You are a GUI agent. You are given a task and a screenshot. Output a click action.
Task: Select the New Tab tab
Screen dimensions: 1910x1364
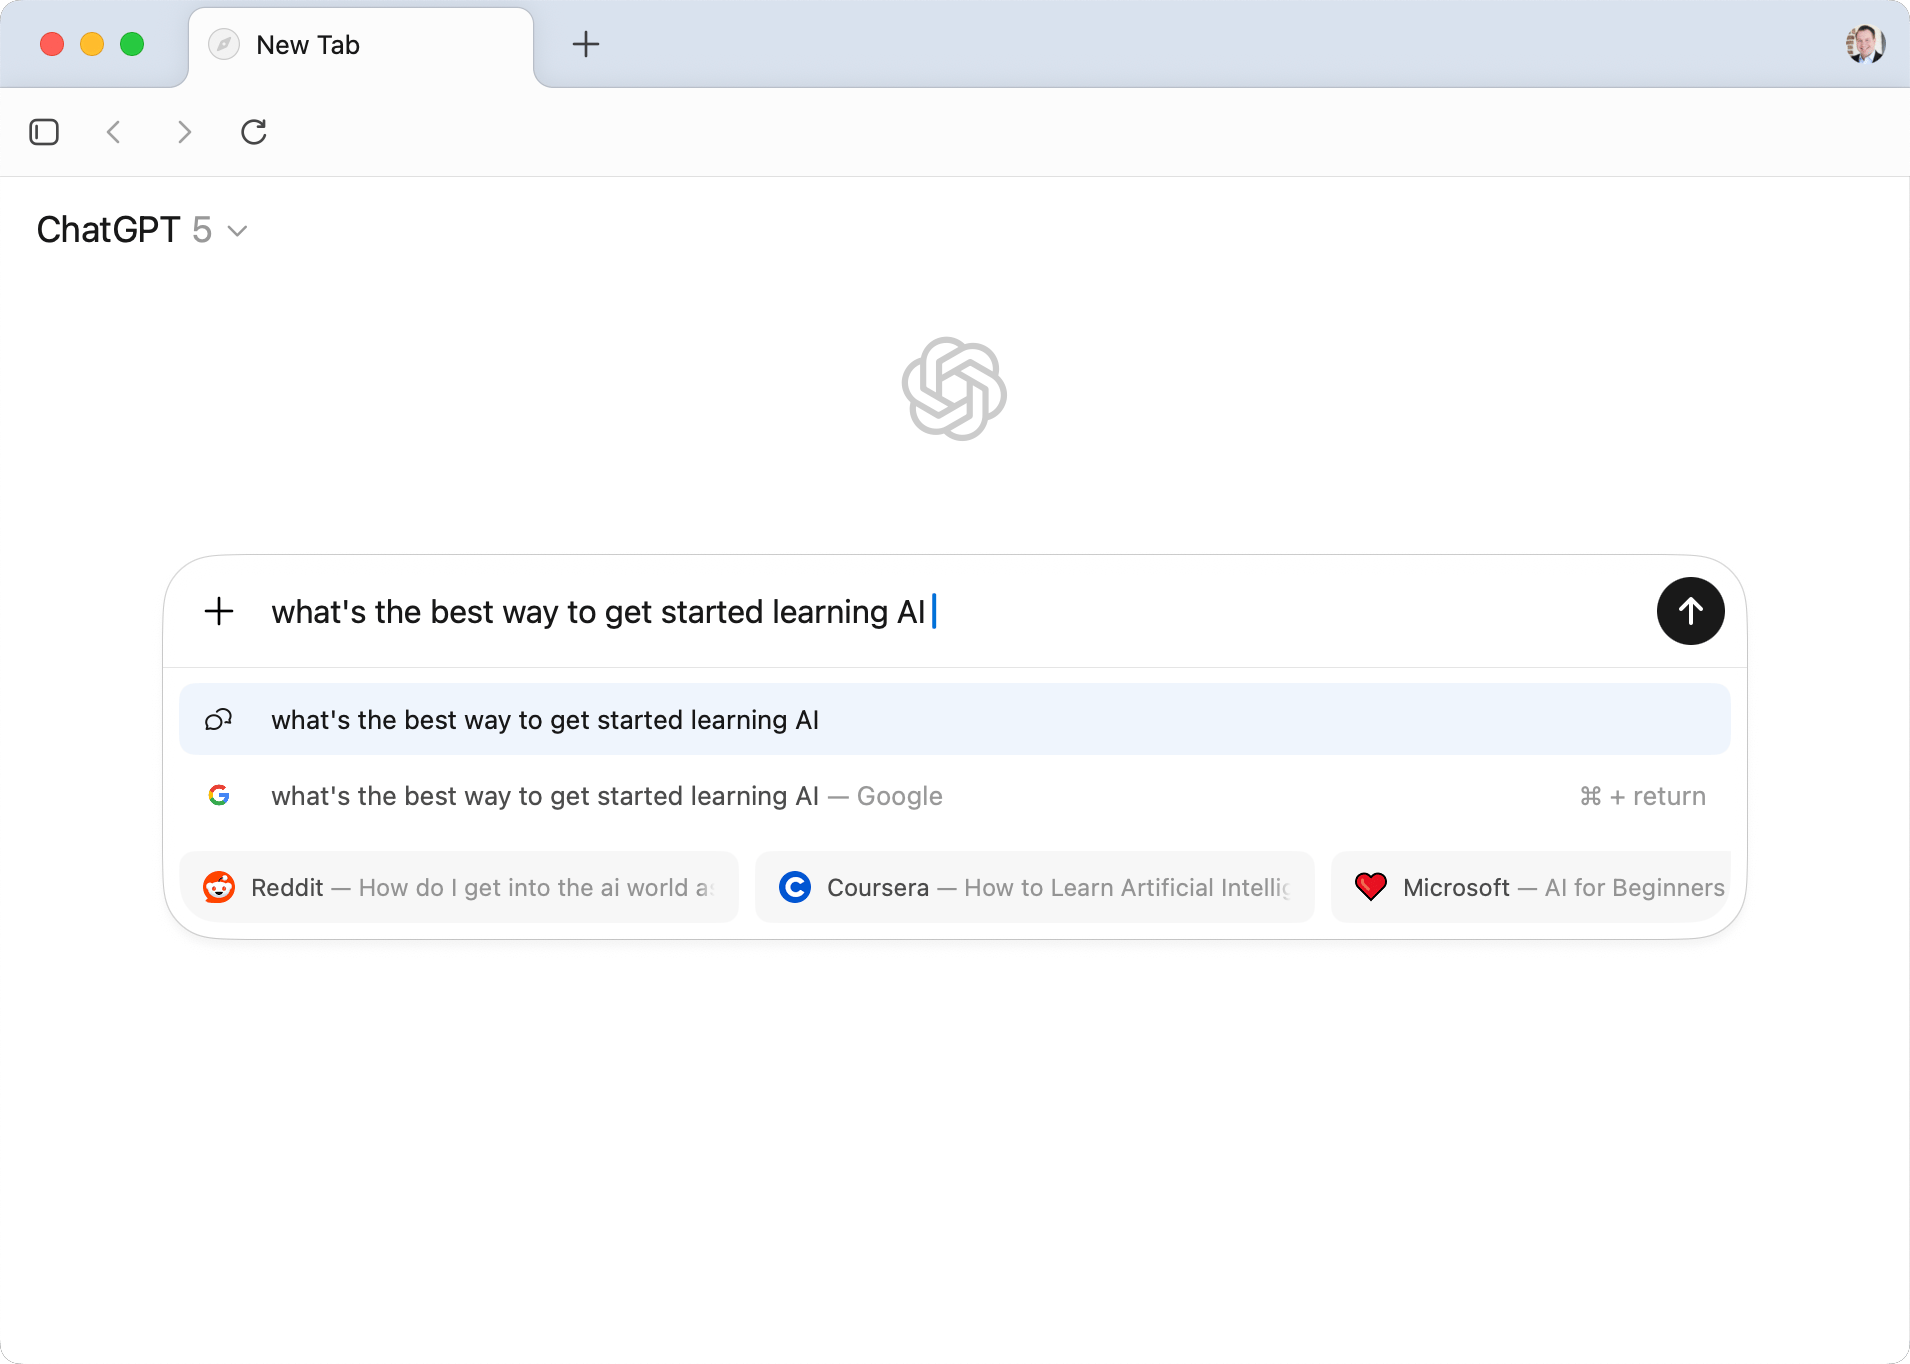tap(360, 46)
